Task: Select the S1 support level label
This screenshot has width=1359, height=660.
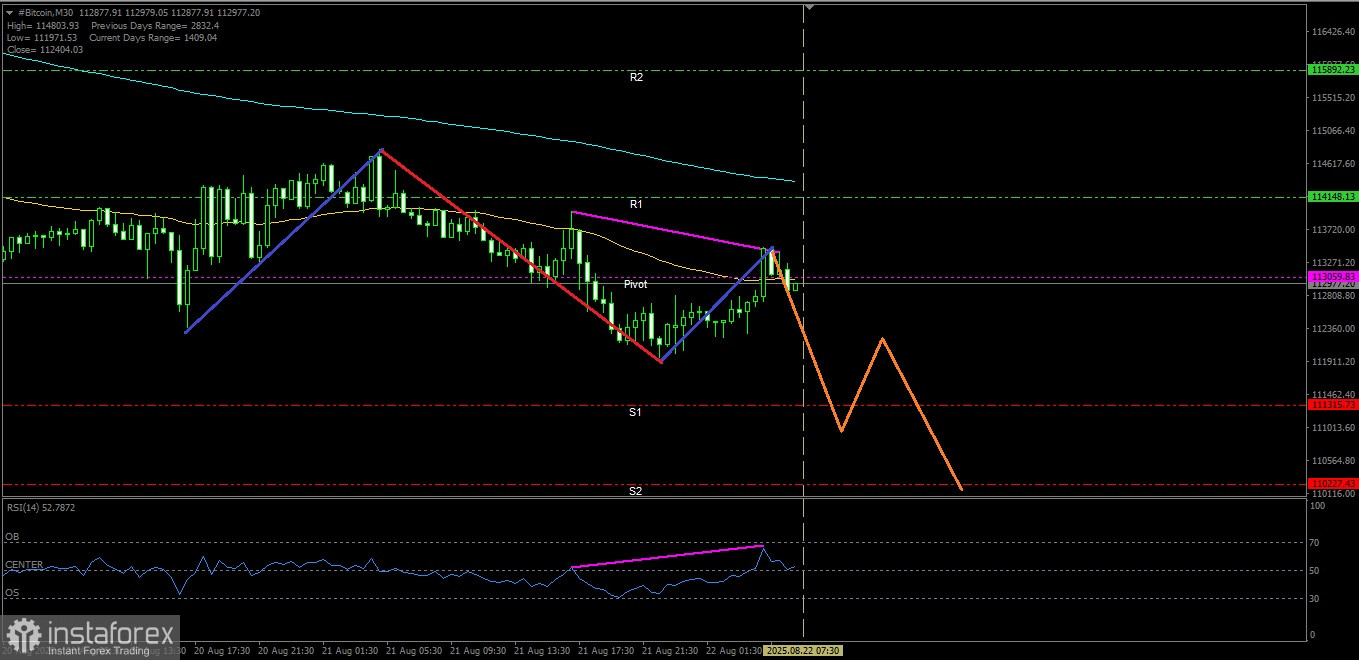Action: click(x=636, y=412)
